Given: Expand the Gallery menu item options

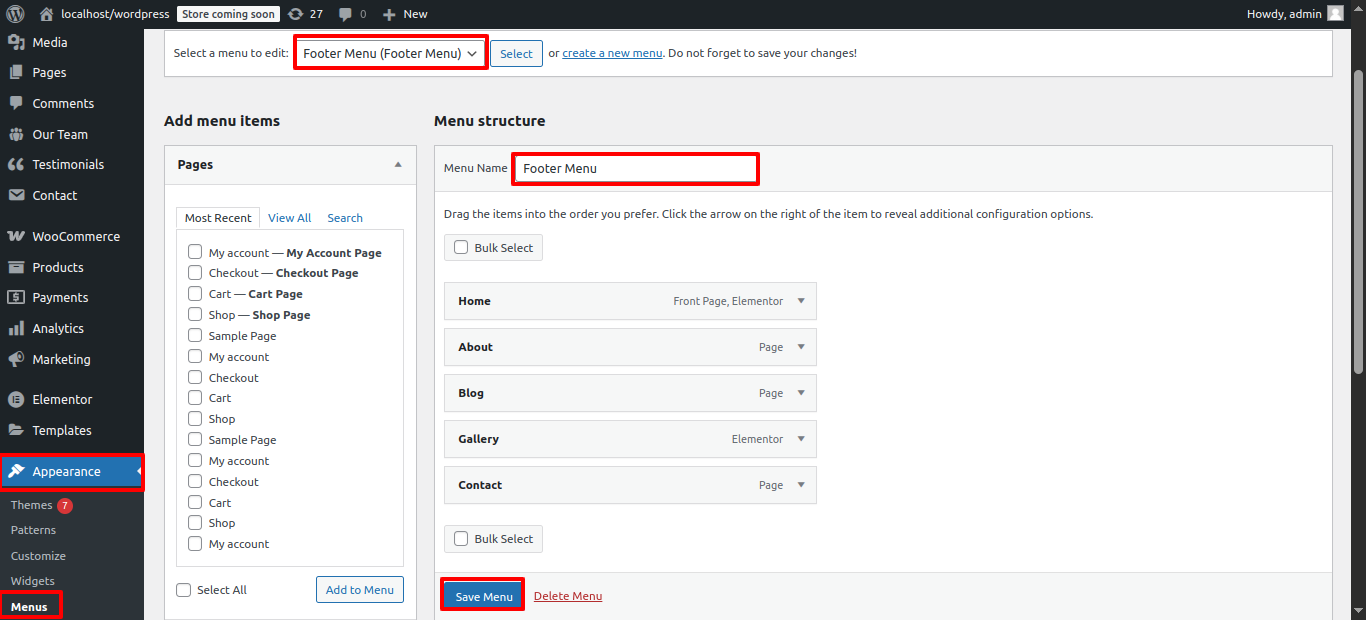Looking at the screenshot, I should click(x=801, y=439).
